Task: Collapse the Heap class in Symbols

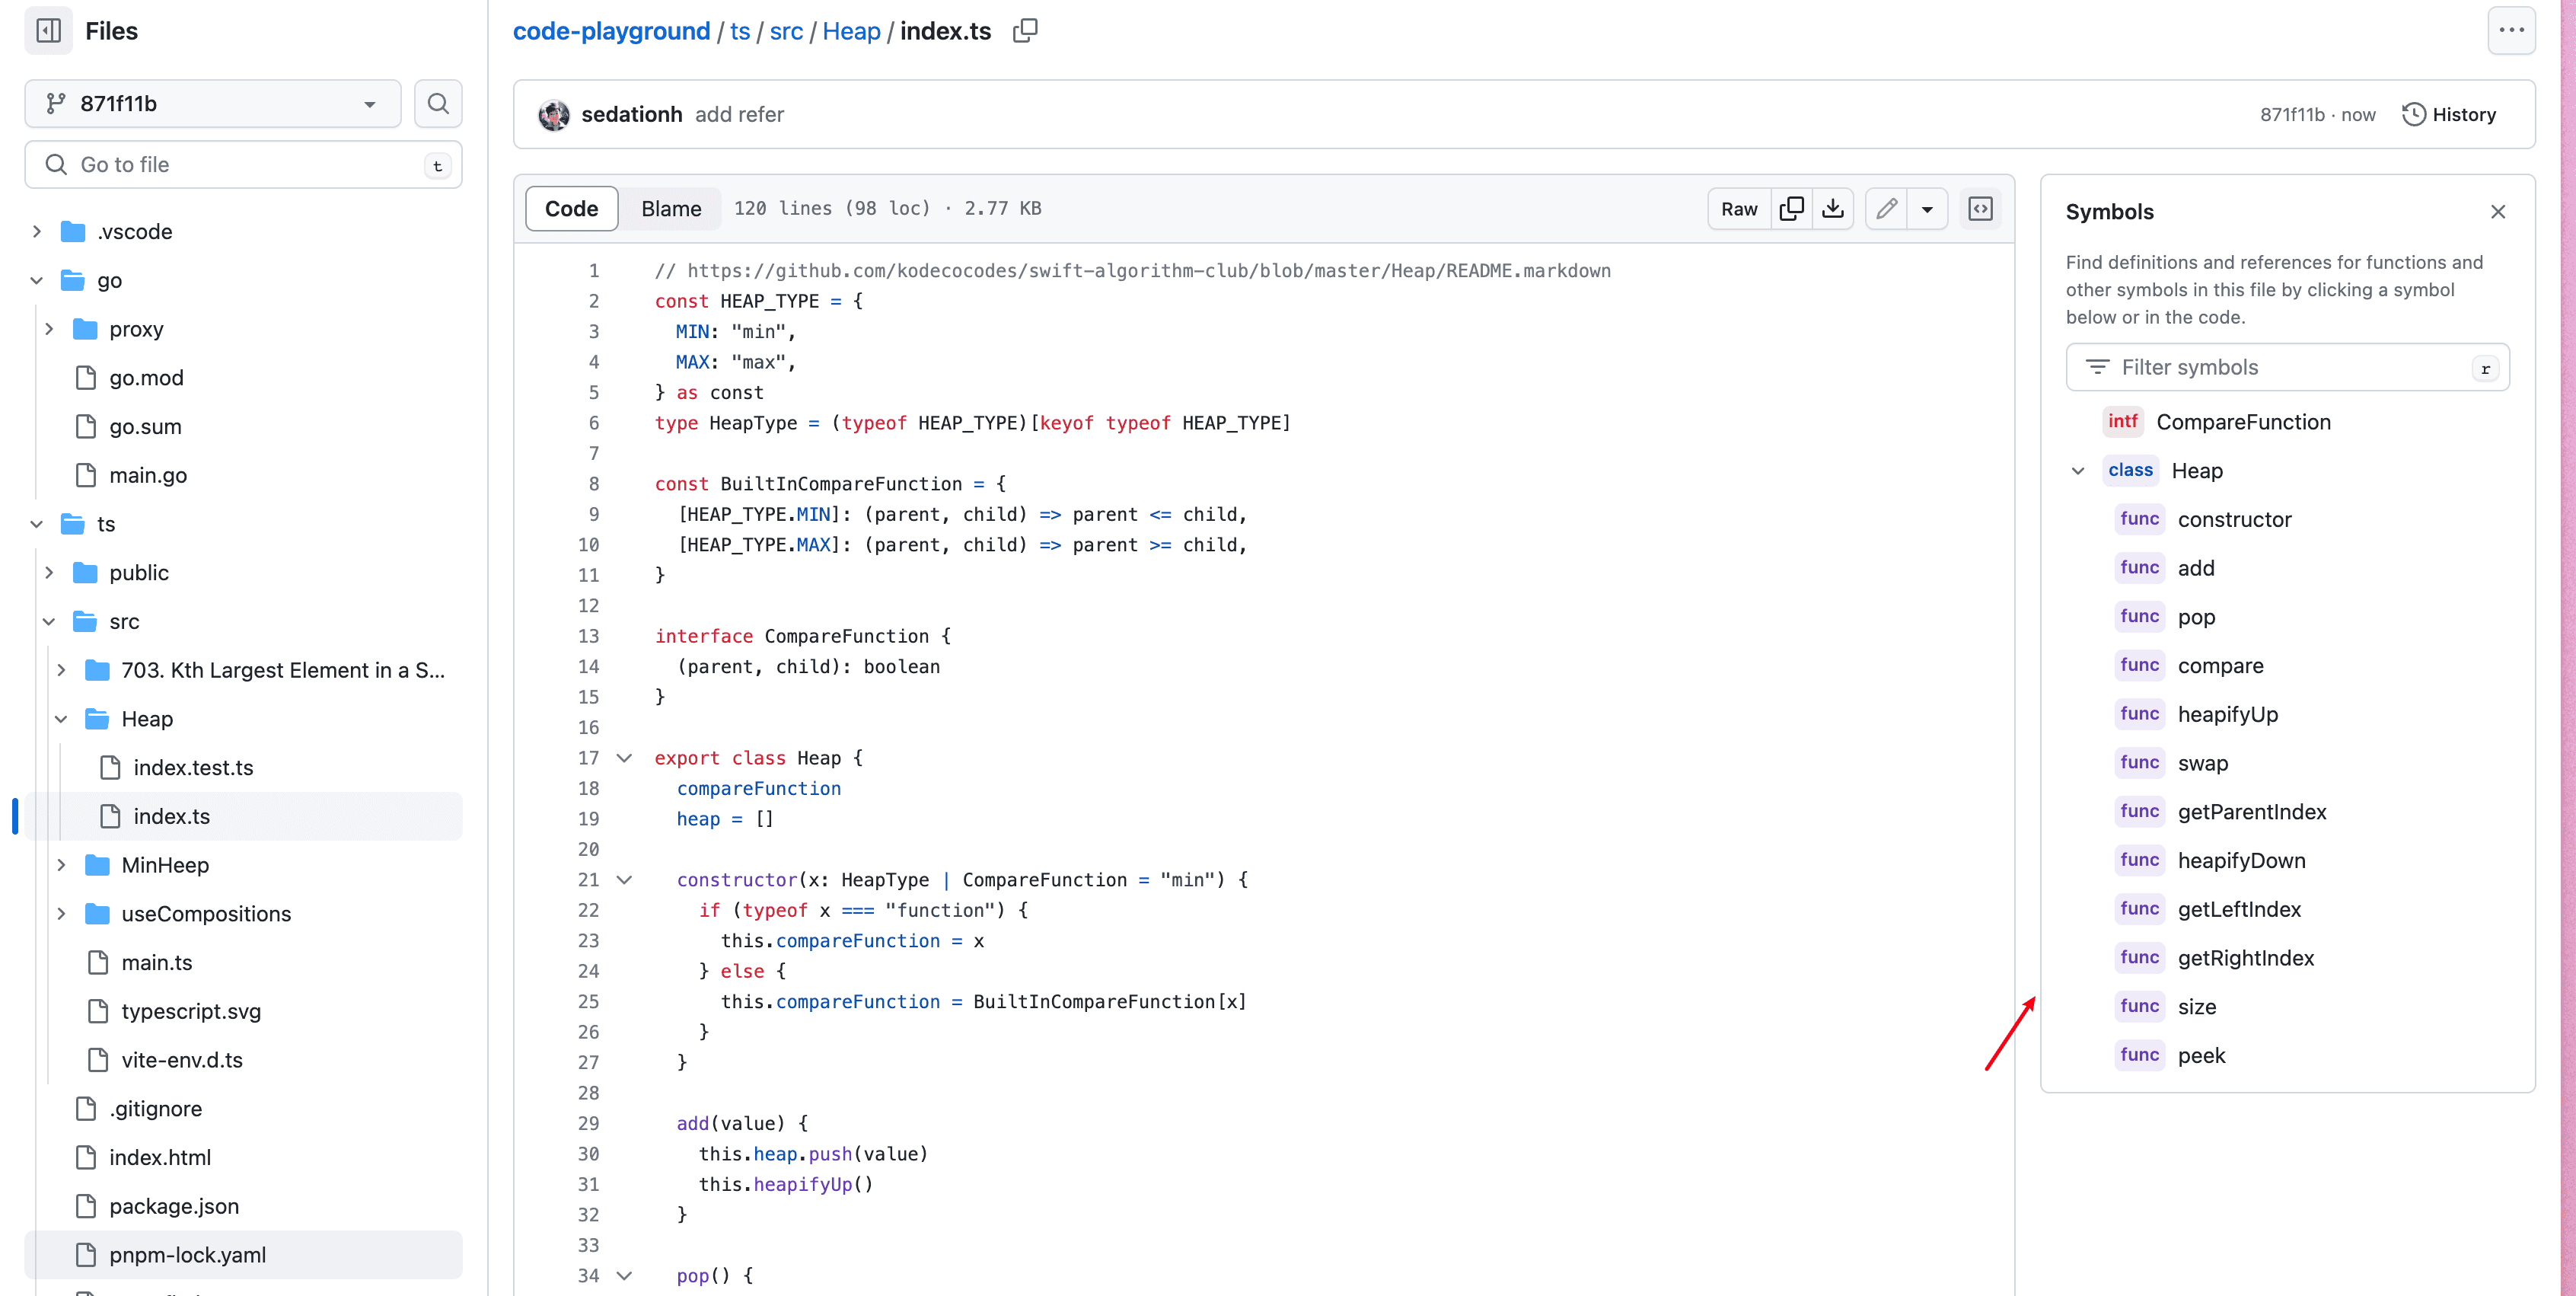Action: [x=2078, y=470]
